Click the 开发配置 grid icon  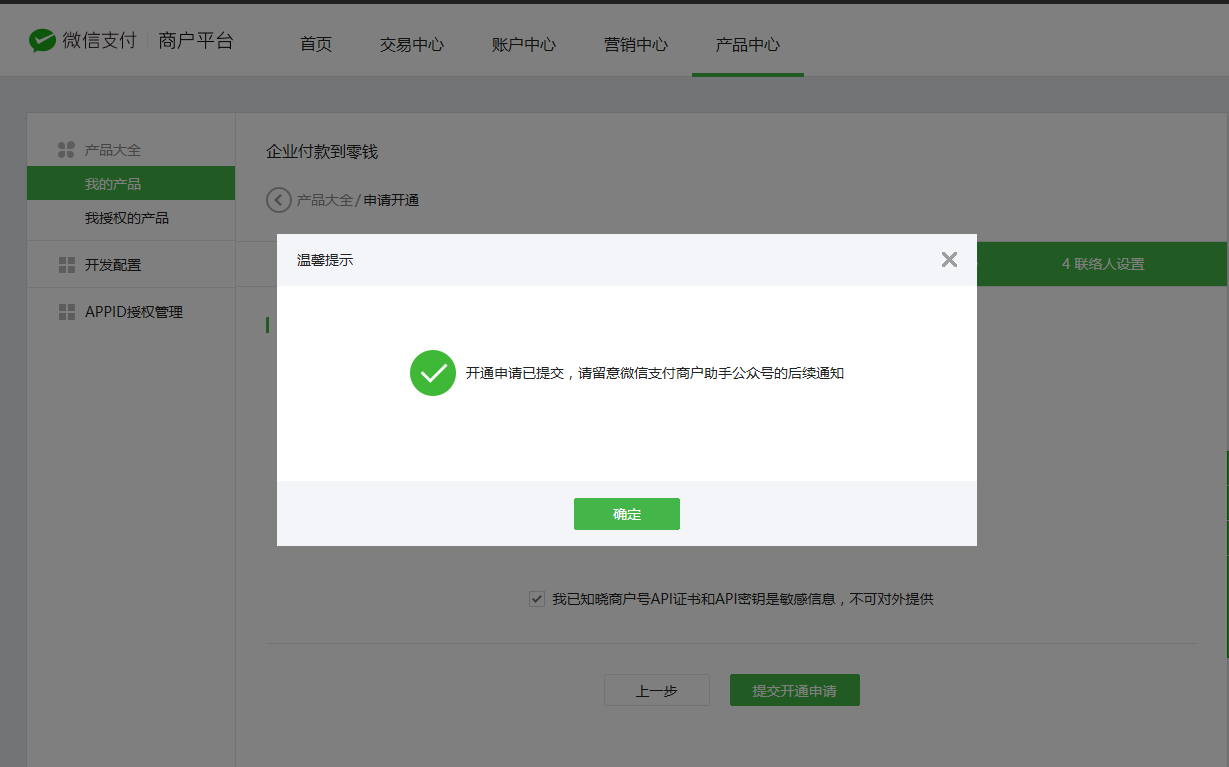click(x=67, y=265)
